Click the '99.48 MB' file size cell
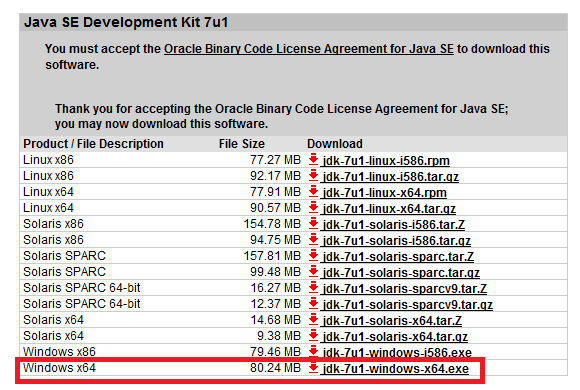 click(x=275, y=272)
